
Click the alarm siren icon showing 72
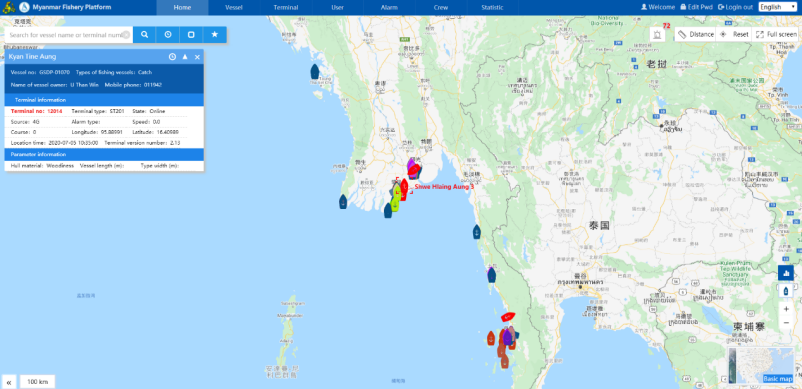tap(657, 34)
